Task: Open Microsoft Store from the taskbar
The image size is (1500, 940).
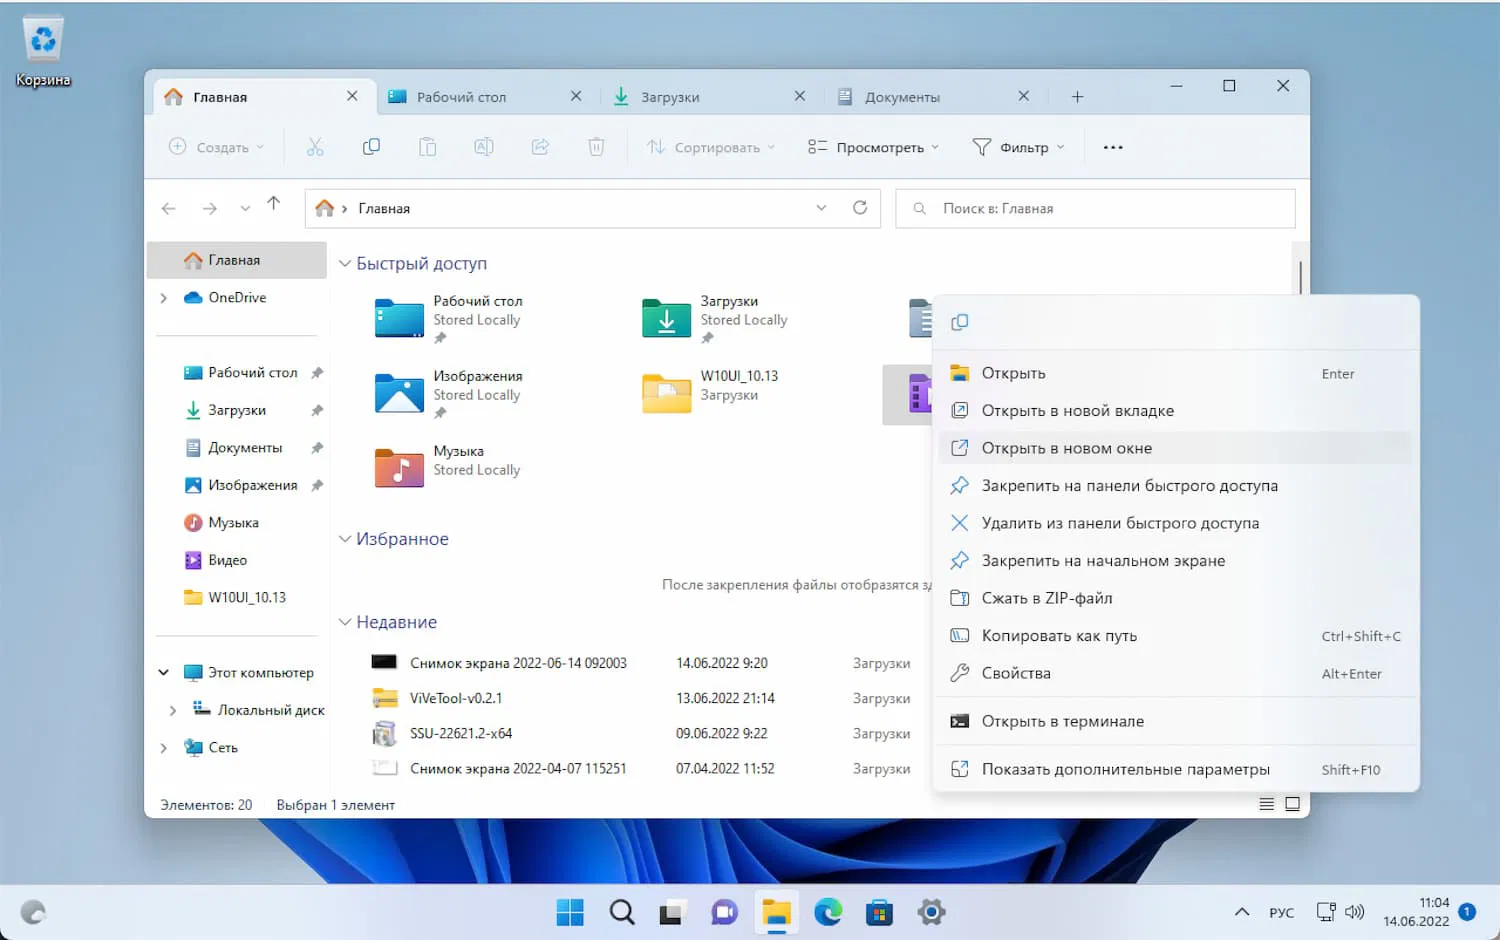Action: pyautogui.click(x=880, y=912)
